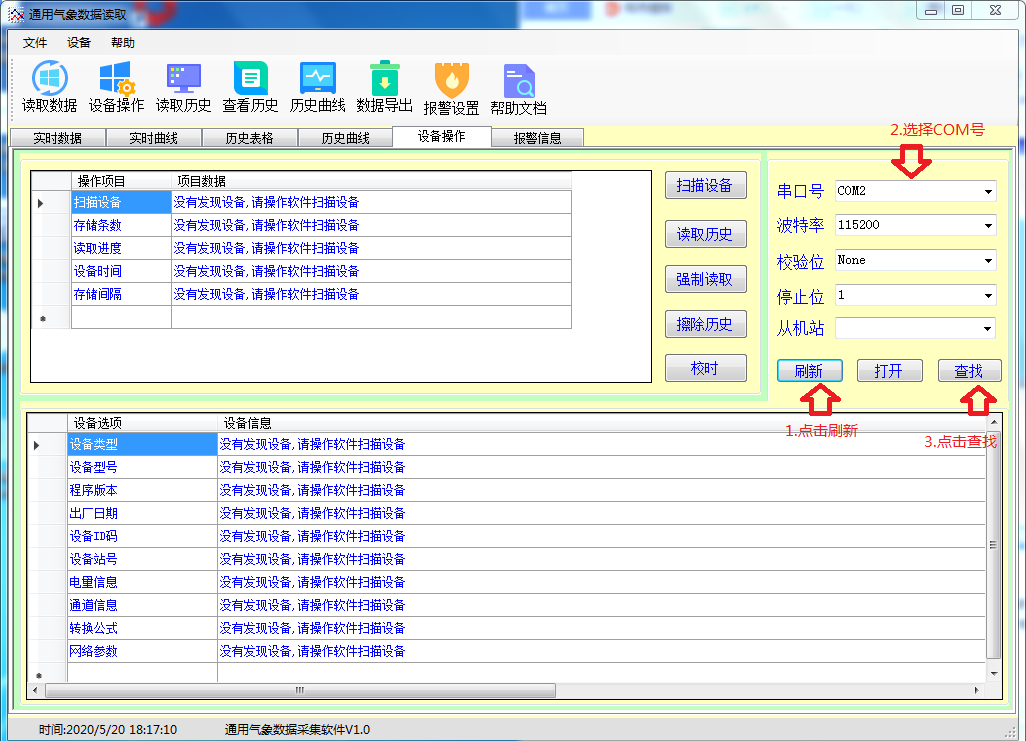Image resolution: width=1026 pixels, height=741 pixels.
Task: Open the 校验位 None dropdown
Action: pyautogui.click(x=987, y=261)
